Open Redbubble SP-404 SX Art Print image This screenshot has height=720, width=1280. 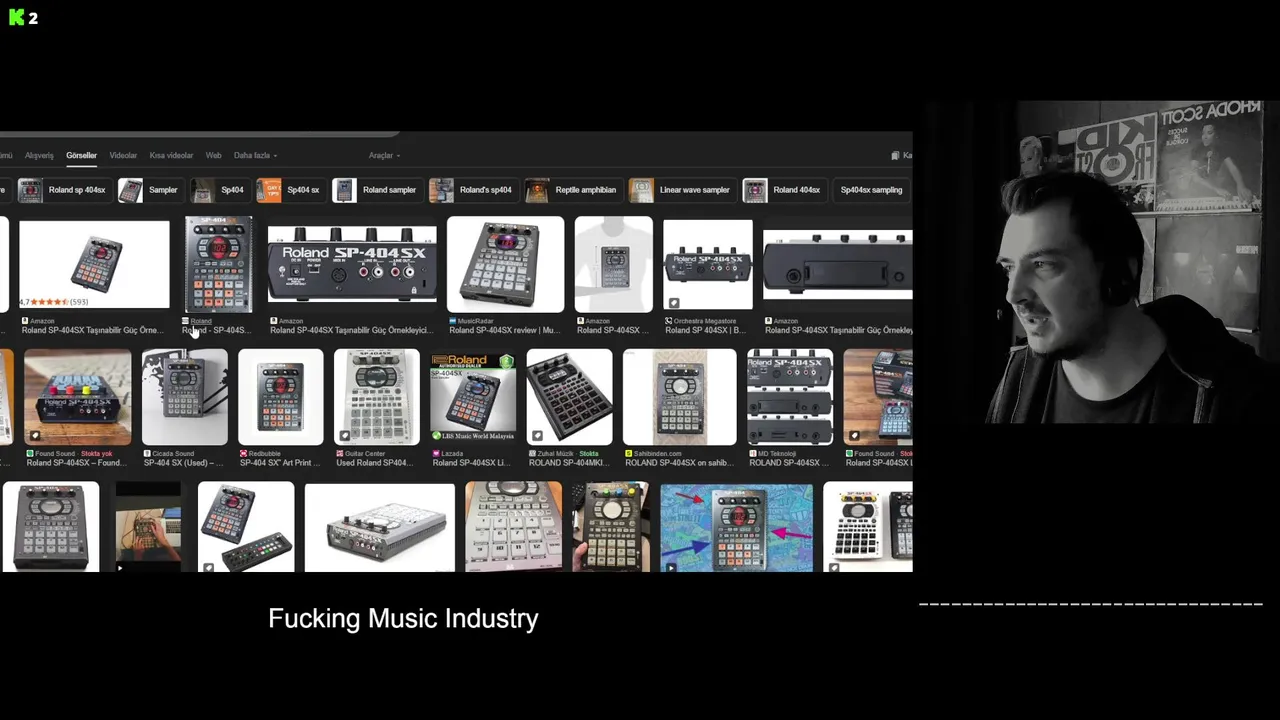pyautogui.click(x=281, y=397)
